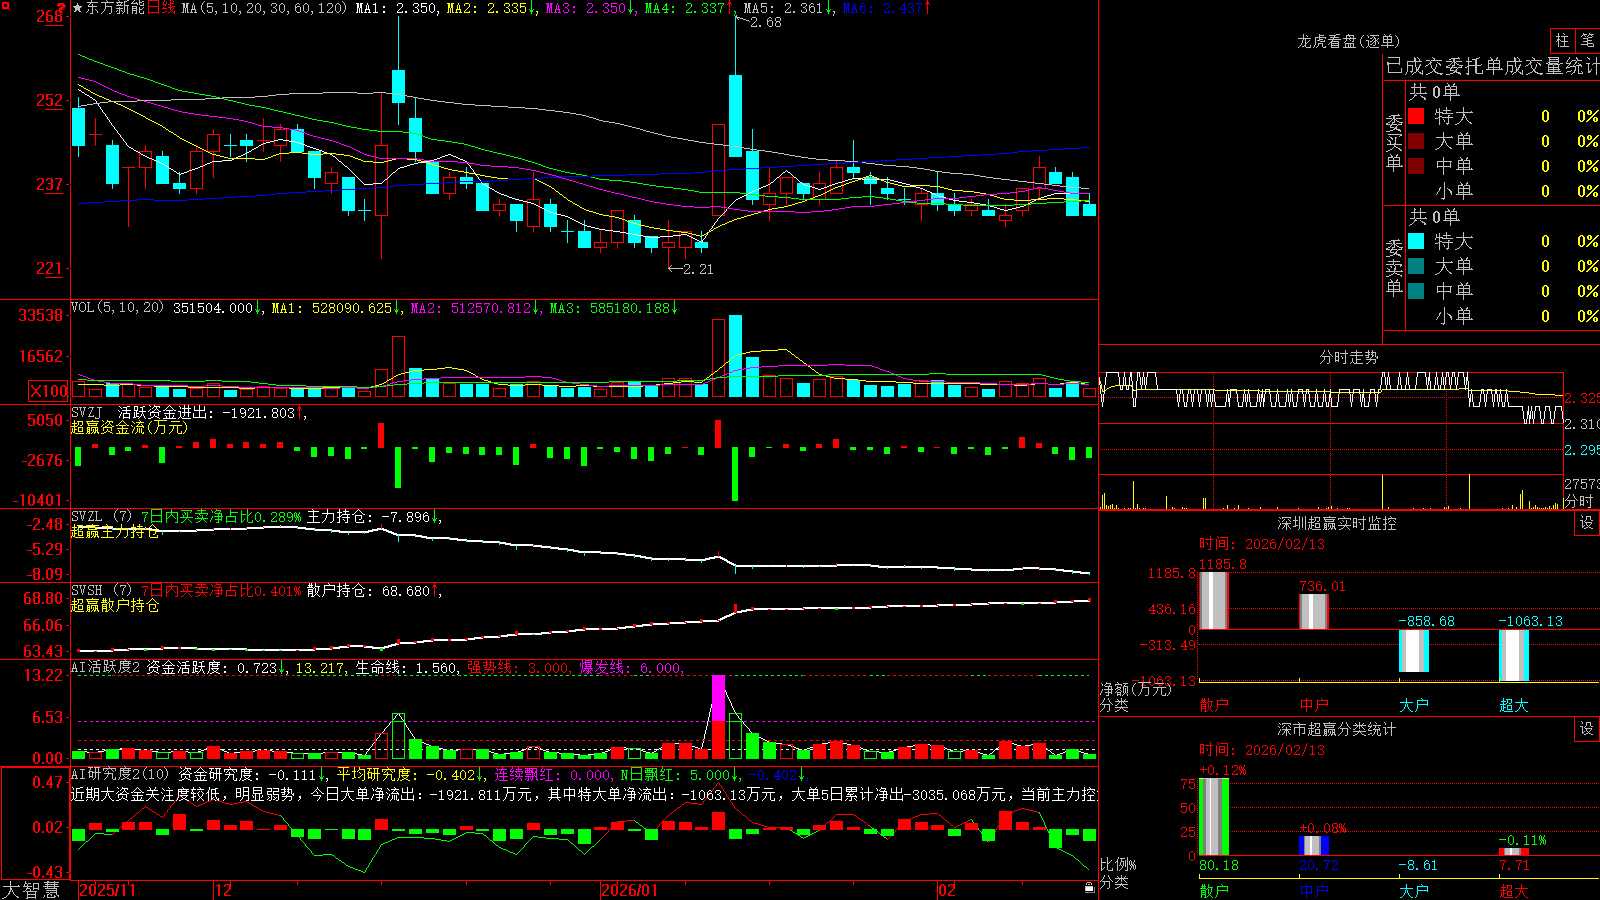
Task: Click MA2: 2.335 yellow value
Action: pyautogui.click(x=487, y=8)
